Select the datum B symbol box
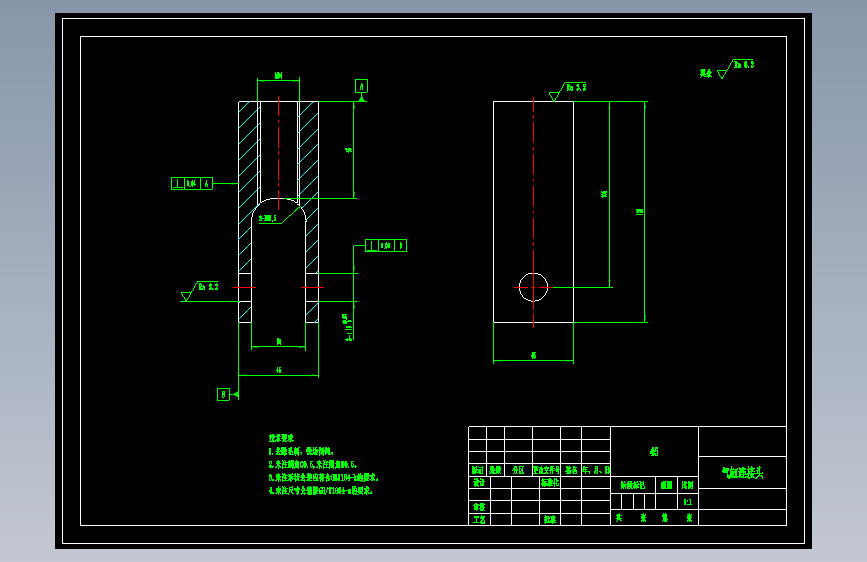The image size is (867, 562). [x=223, y=394]
